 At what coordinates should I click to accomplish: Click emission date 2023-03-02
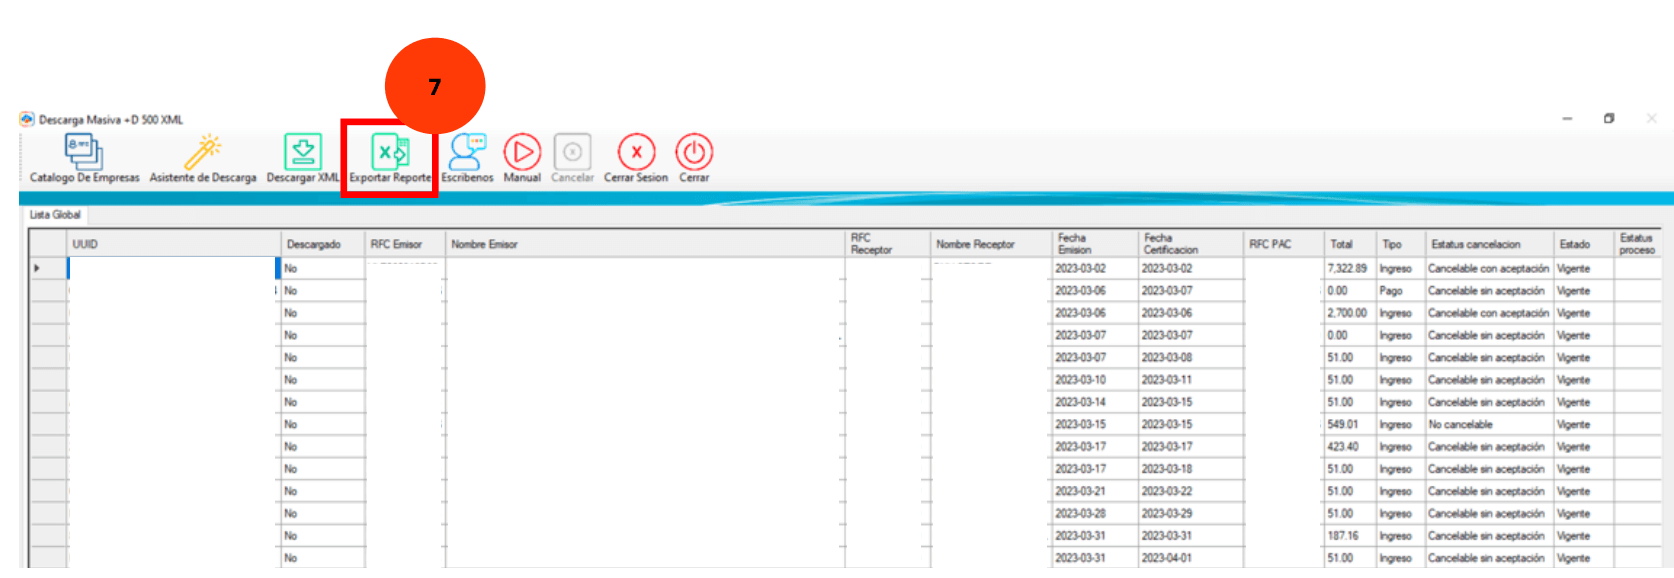[x=1095, y=268]
